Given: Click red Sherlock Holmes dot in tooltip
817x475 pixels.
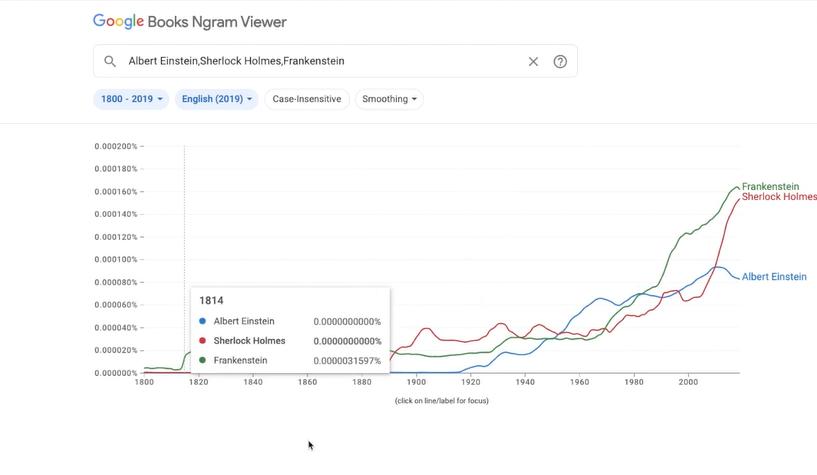Looking at the screenshot, I should click(x=202, y=341).
